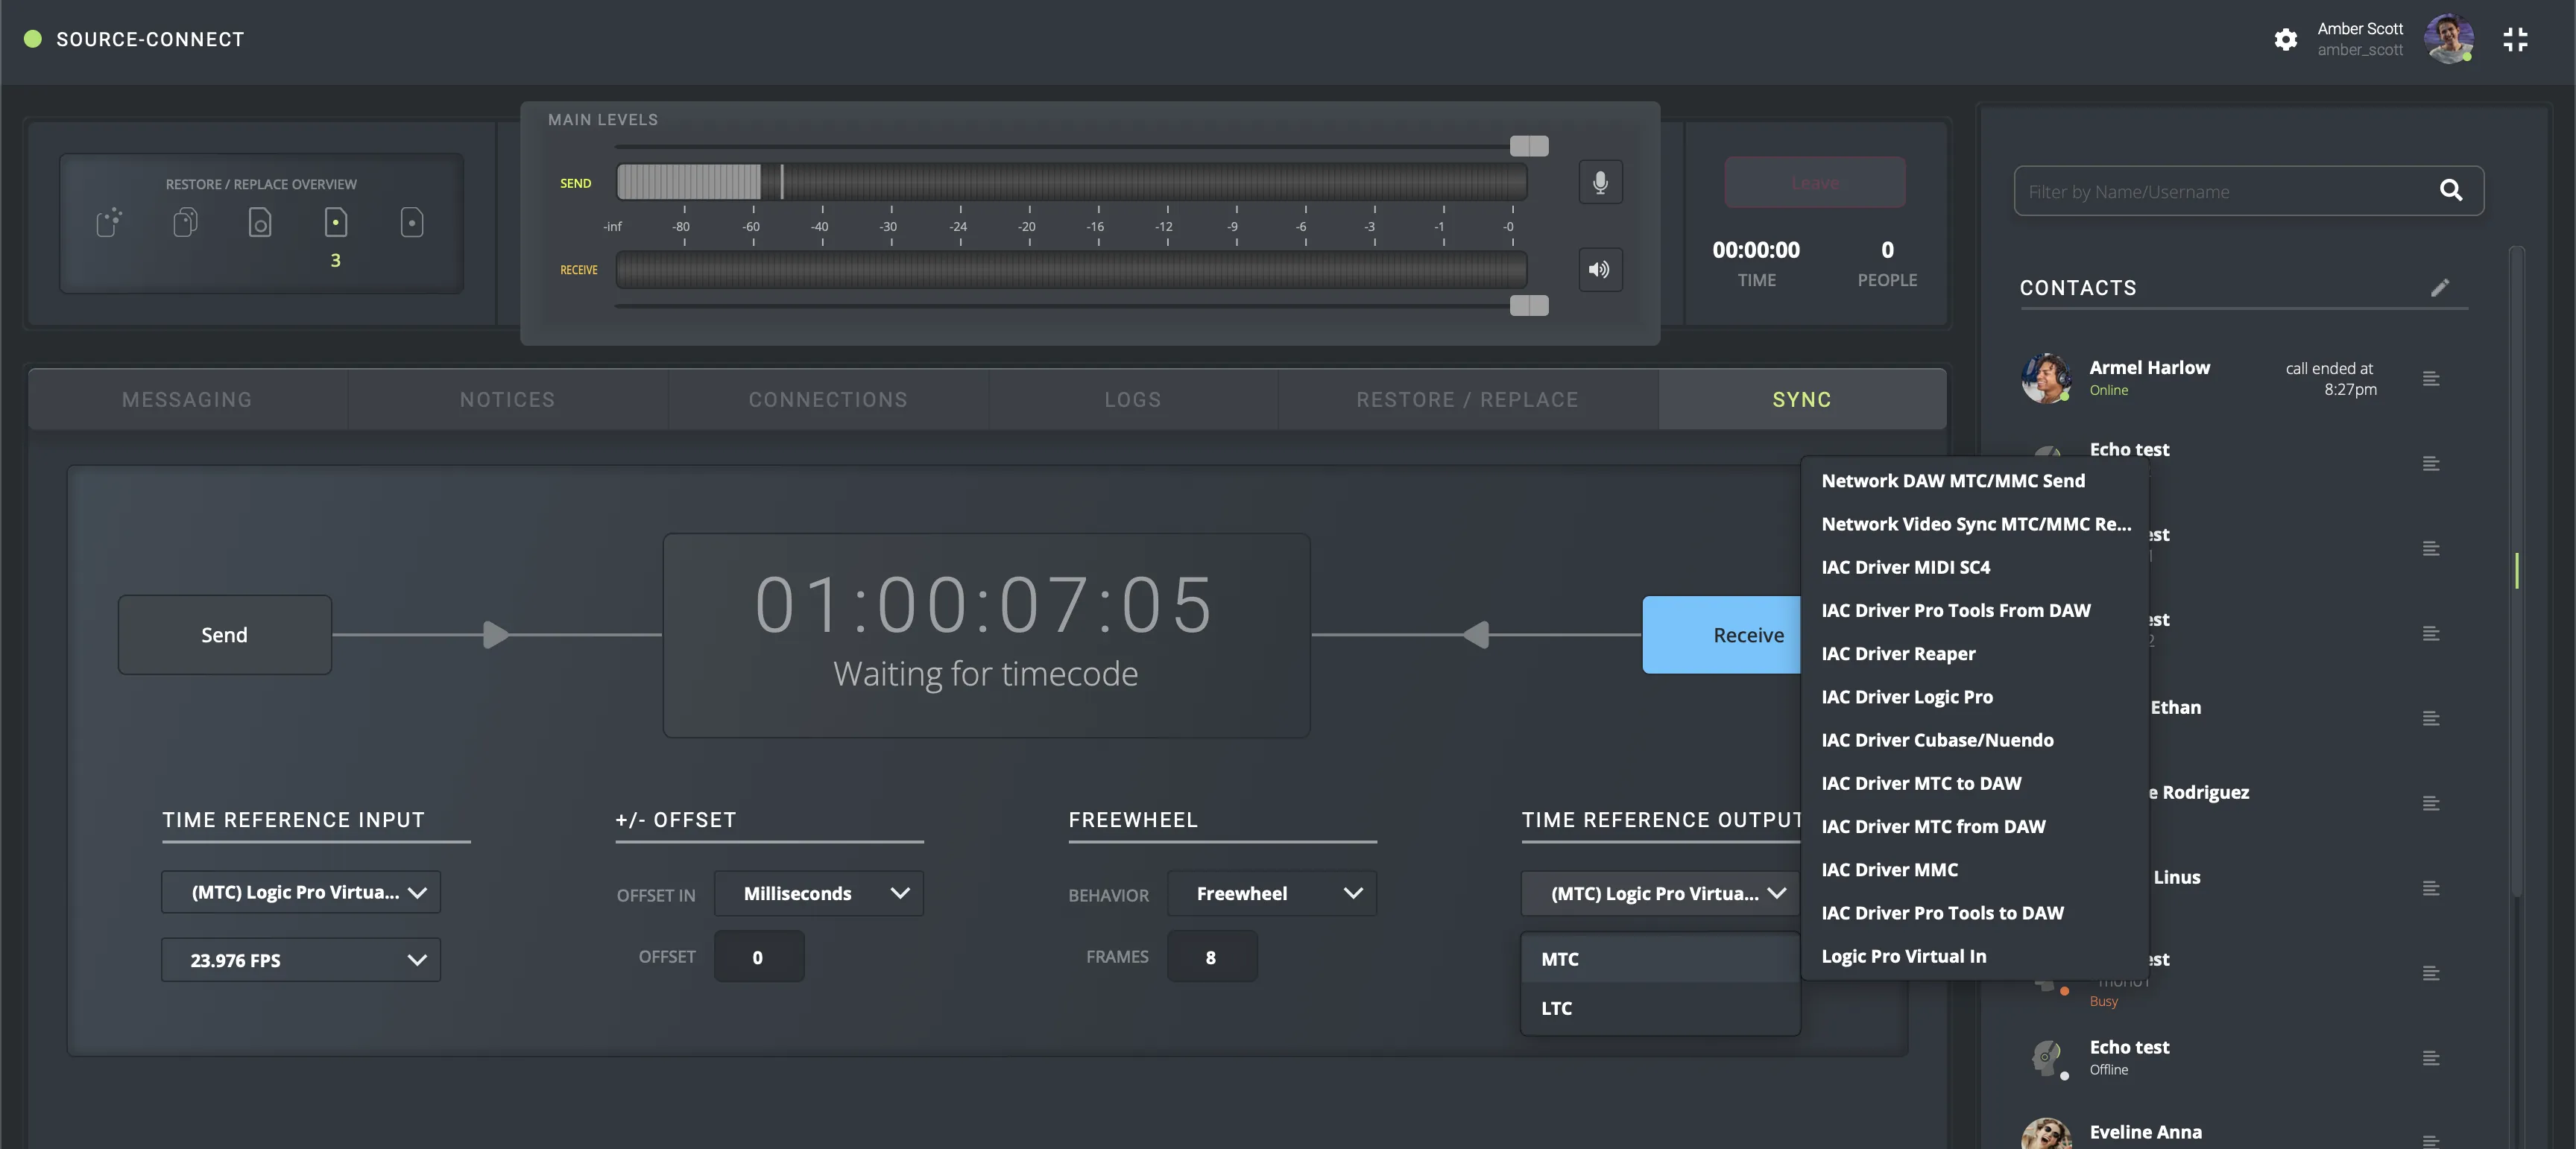Click the search magnifier icon in contacts
The width and height of the screenshot is (2576, 1149).
[x=2450, y=190]
